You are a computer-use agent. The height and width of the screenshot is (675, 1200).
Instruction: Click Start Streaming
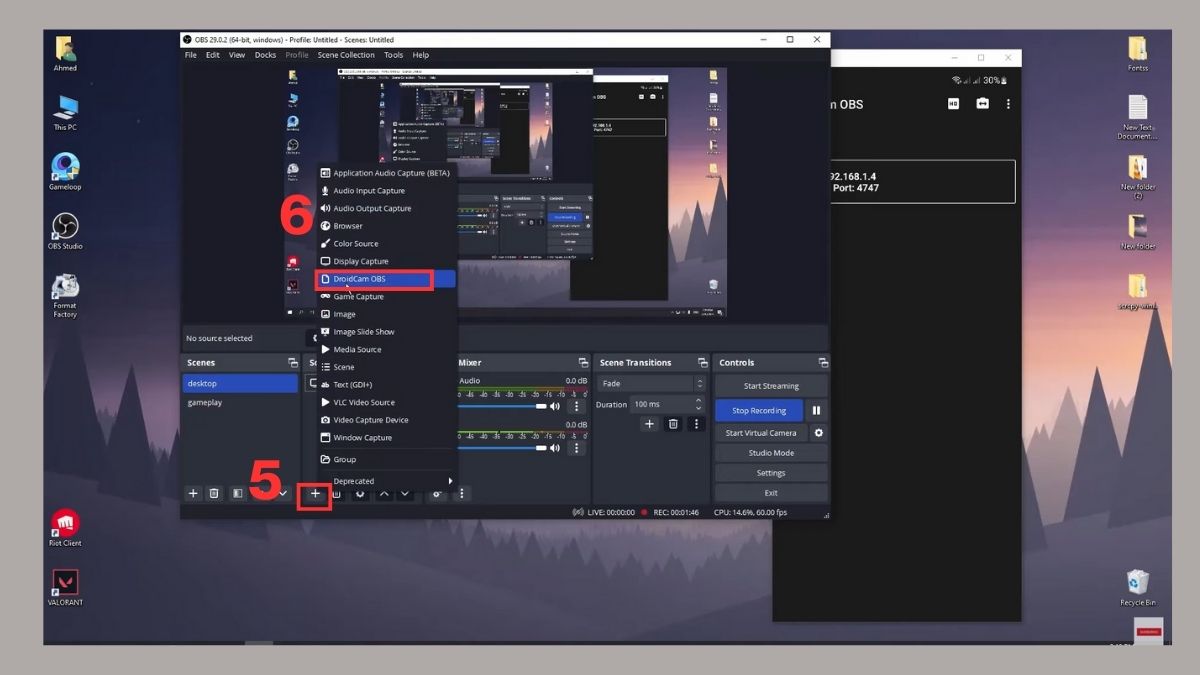point(771,386)
